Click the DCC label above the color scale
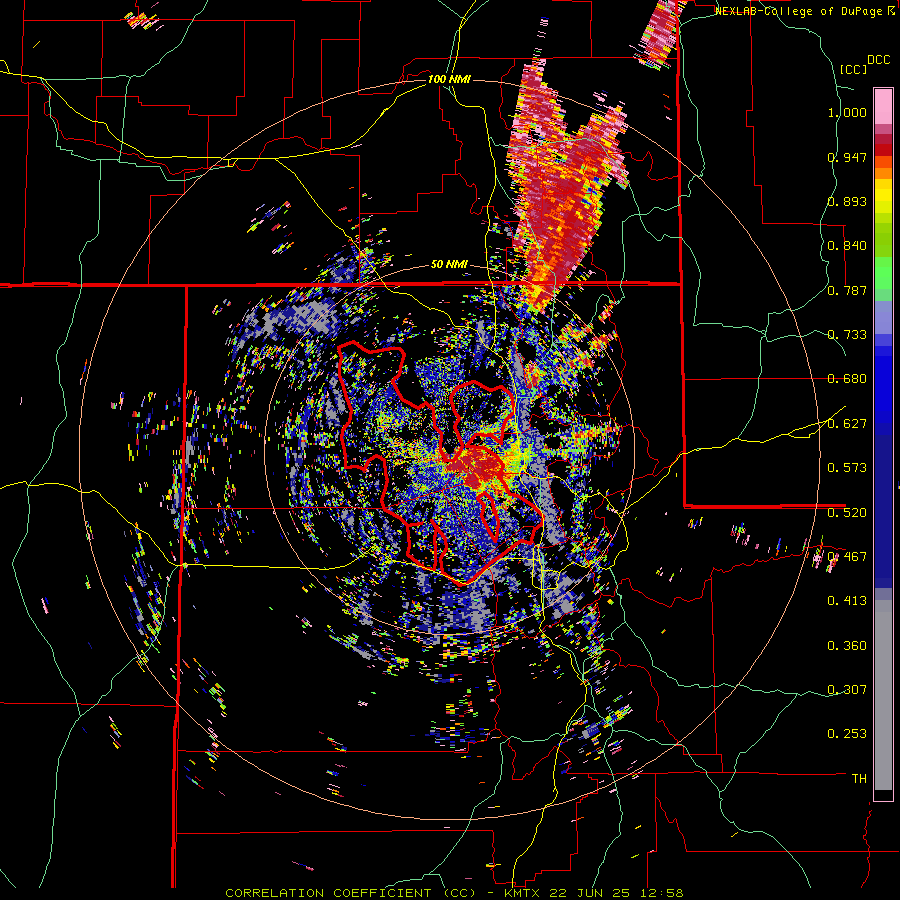Viewport: 900px width, 900px height. tap(878, 60)
